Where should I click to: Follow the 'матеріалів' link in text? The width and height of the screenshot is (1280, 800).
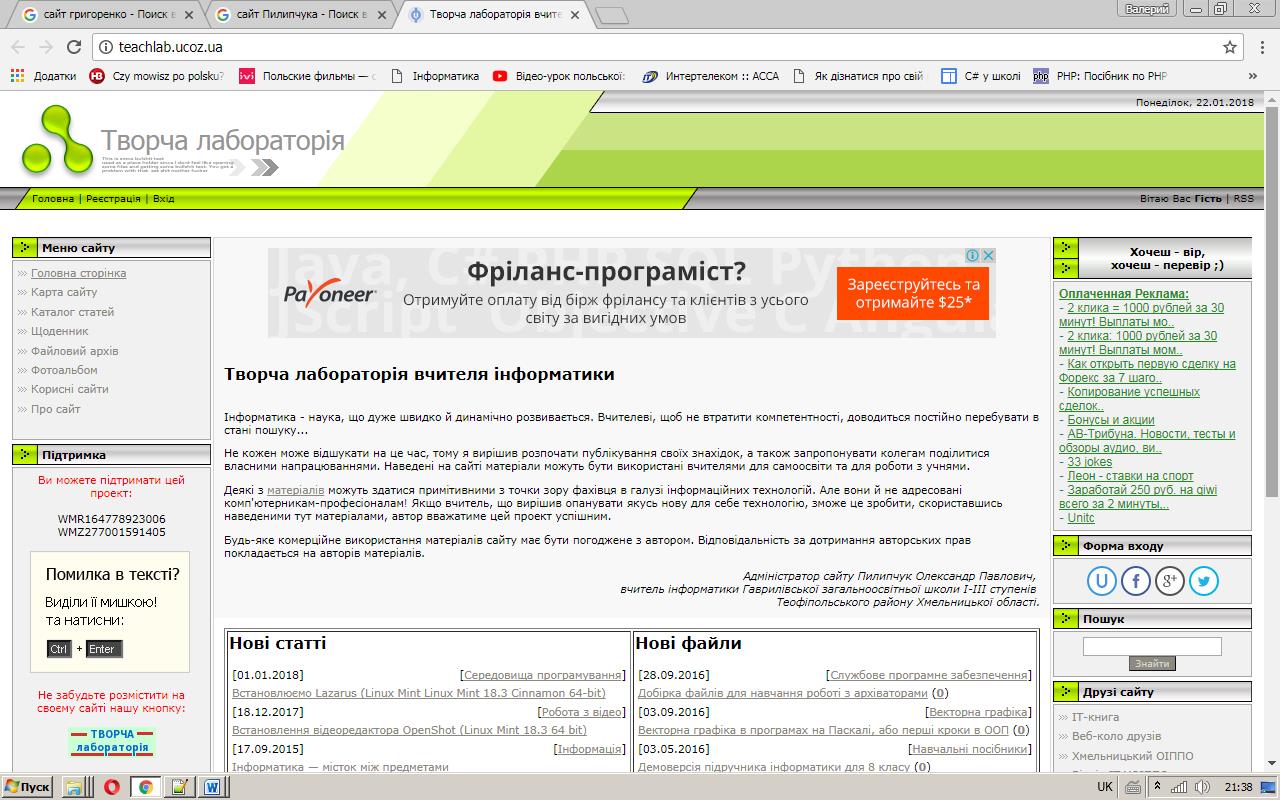point(295,490)
